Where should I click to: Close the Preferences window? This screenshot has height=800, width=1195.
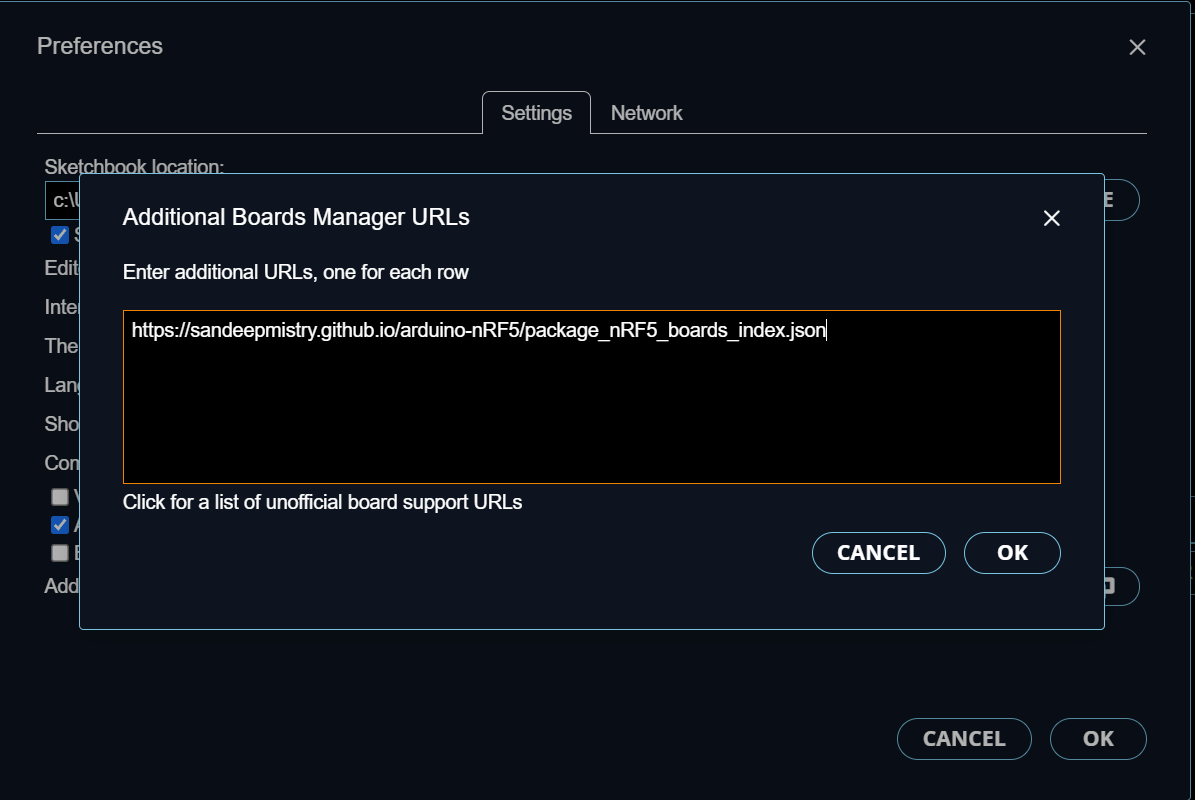(1137, 47)
